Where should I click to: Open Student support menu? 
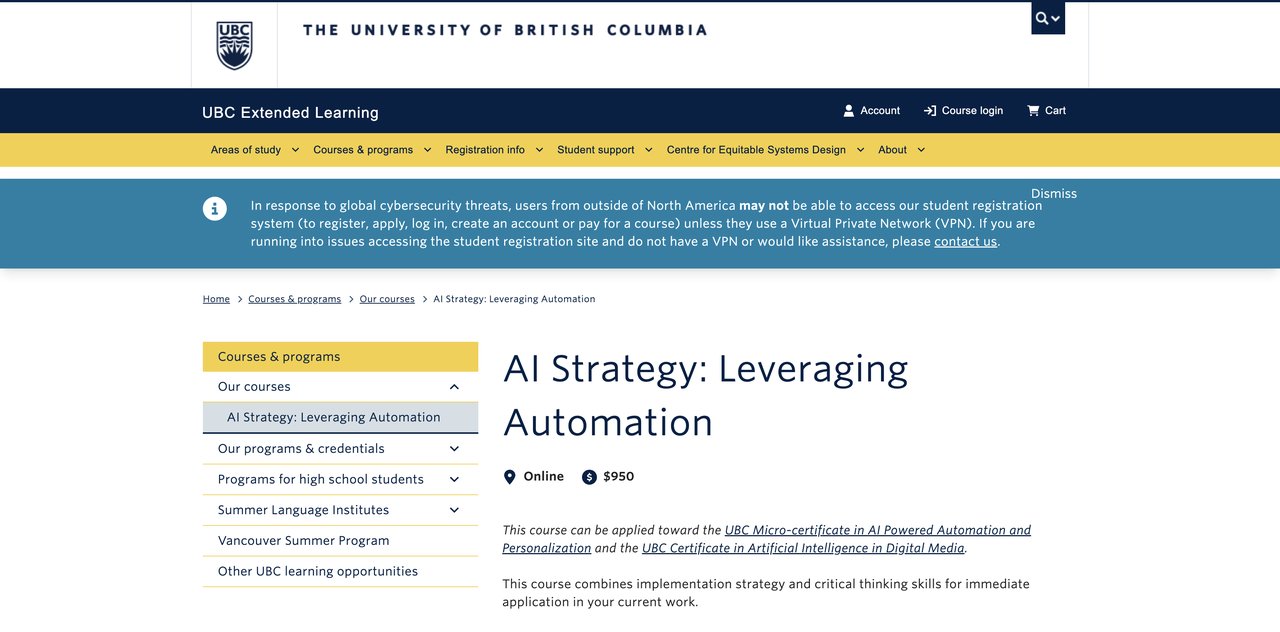pyautogui.click(x=596, y=150)
